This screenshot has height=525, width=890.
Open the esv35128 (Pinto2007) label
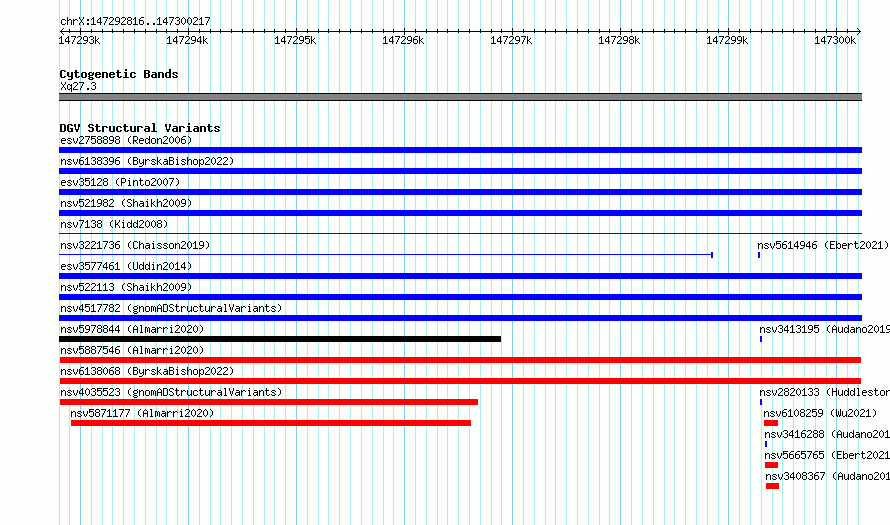(120, 182)
